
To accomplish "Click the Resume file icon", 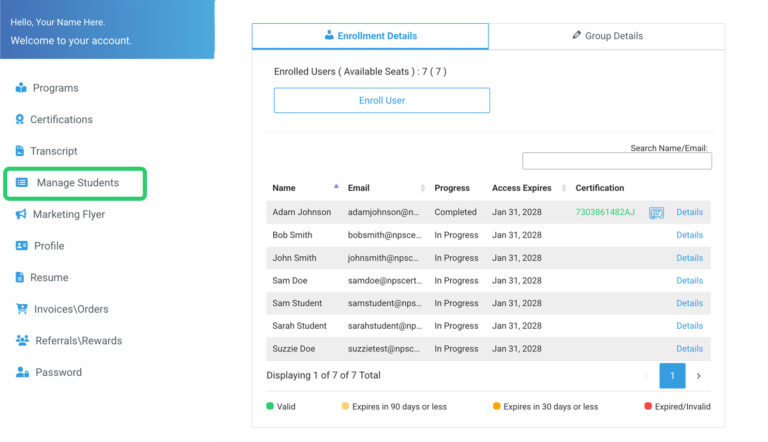I will tap(20, 277).
